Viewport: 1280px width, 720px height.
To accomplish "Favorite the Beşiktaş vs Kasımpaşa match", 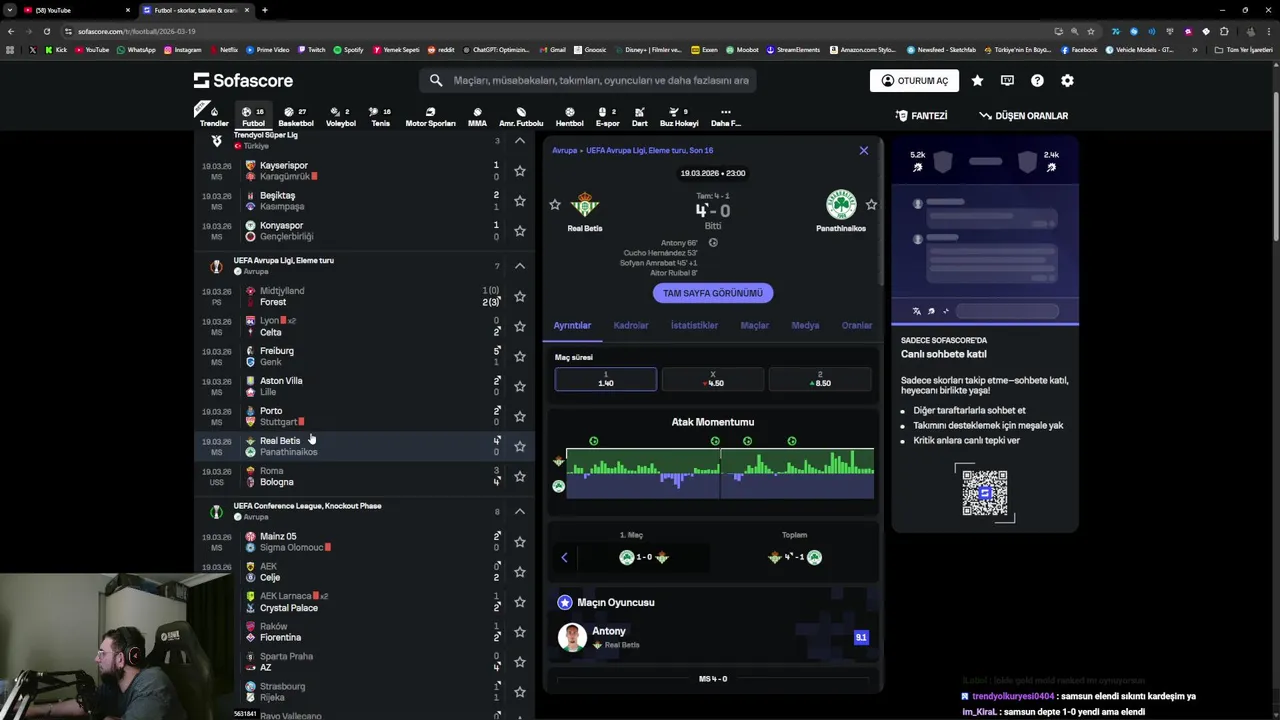I will coord(520,201).
